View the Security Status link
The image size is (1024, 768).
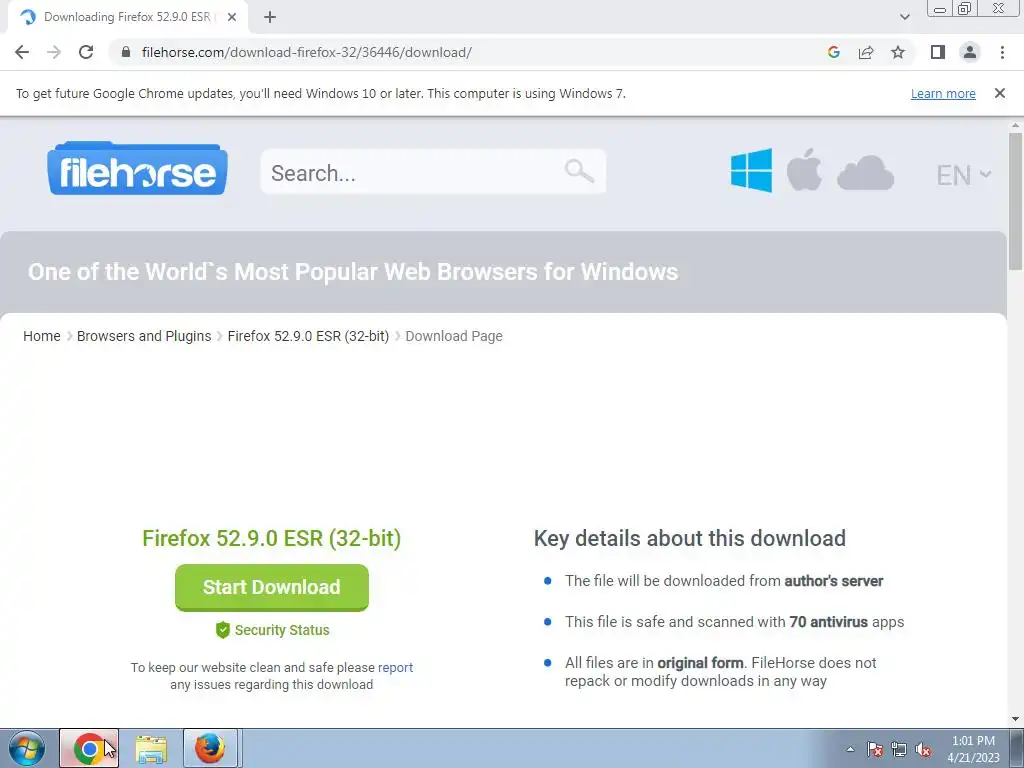pos(272,630)
